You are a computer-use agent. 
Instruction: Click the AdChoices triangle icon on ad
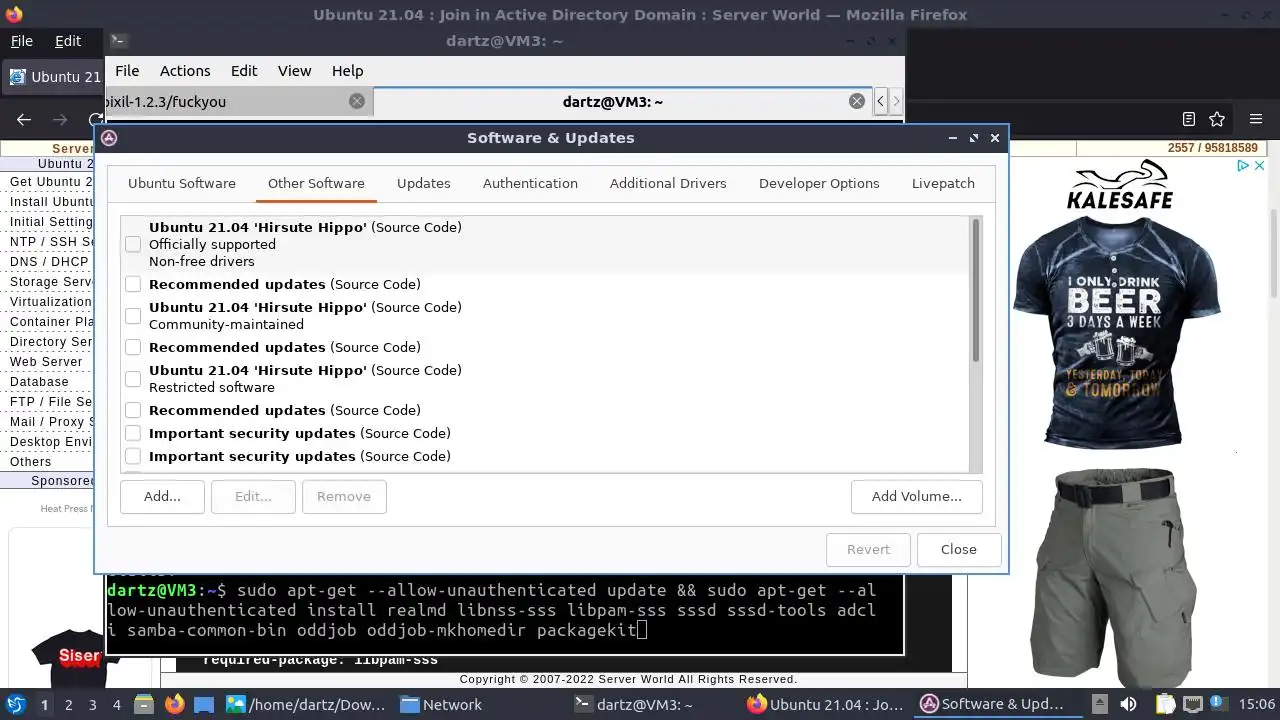click(x=1243, y=166)
